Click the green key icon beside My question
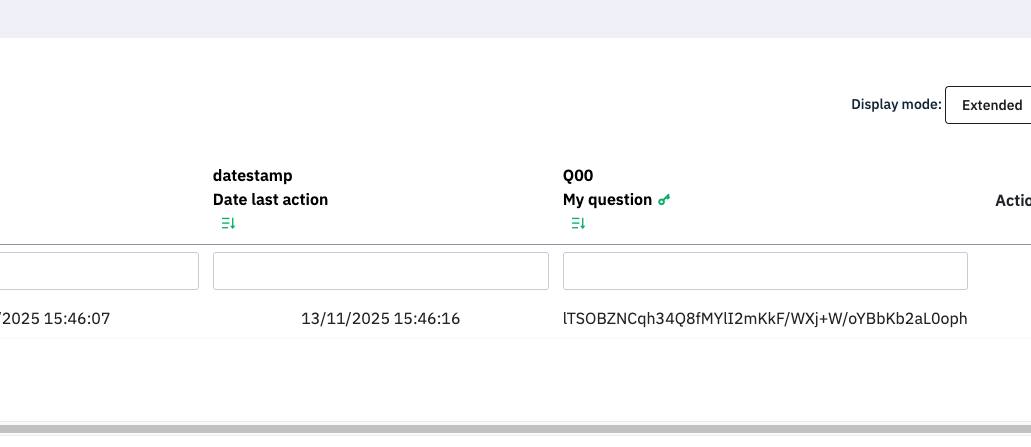Screen dimensions: 1031x447 pos(664,200)
